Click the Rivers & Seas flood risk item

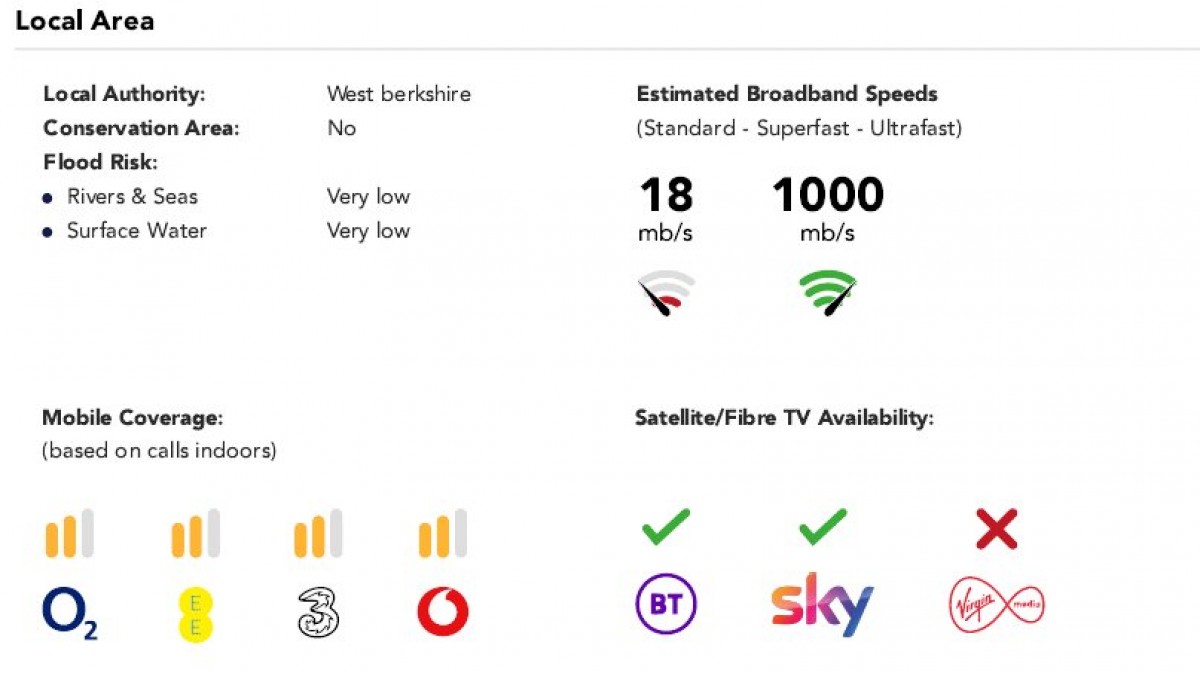tap(132, 196)
